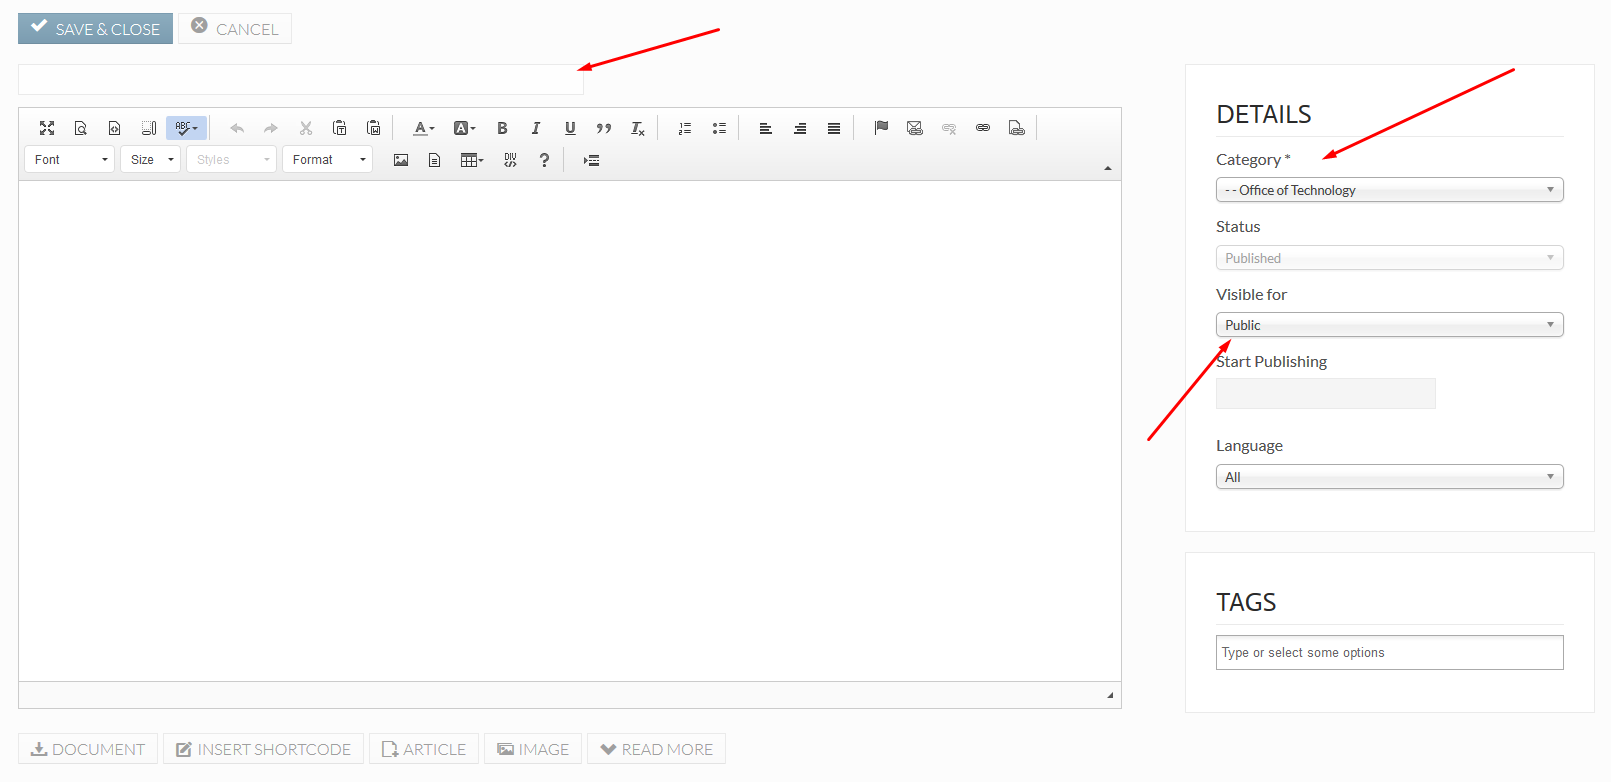Click inside the editor content area
This screenshot has height=782, width=1611.
570,431
